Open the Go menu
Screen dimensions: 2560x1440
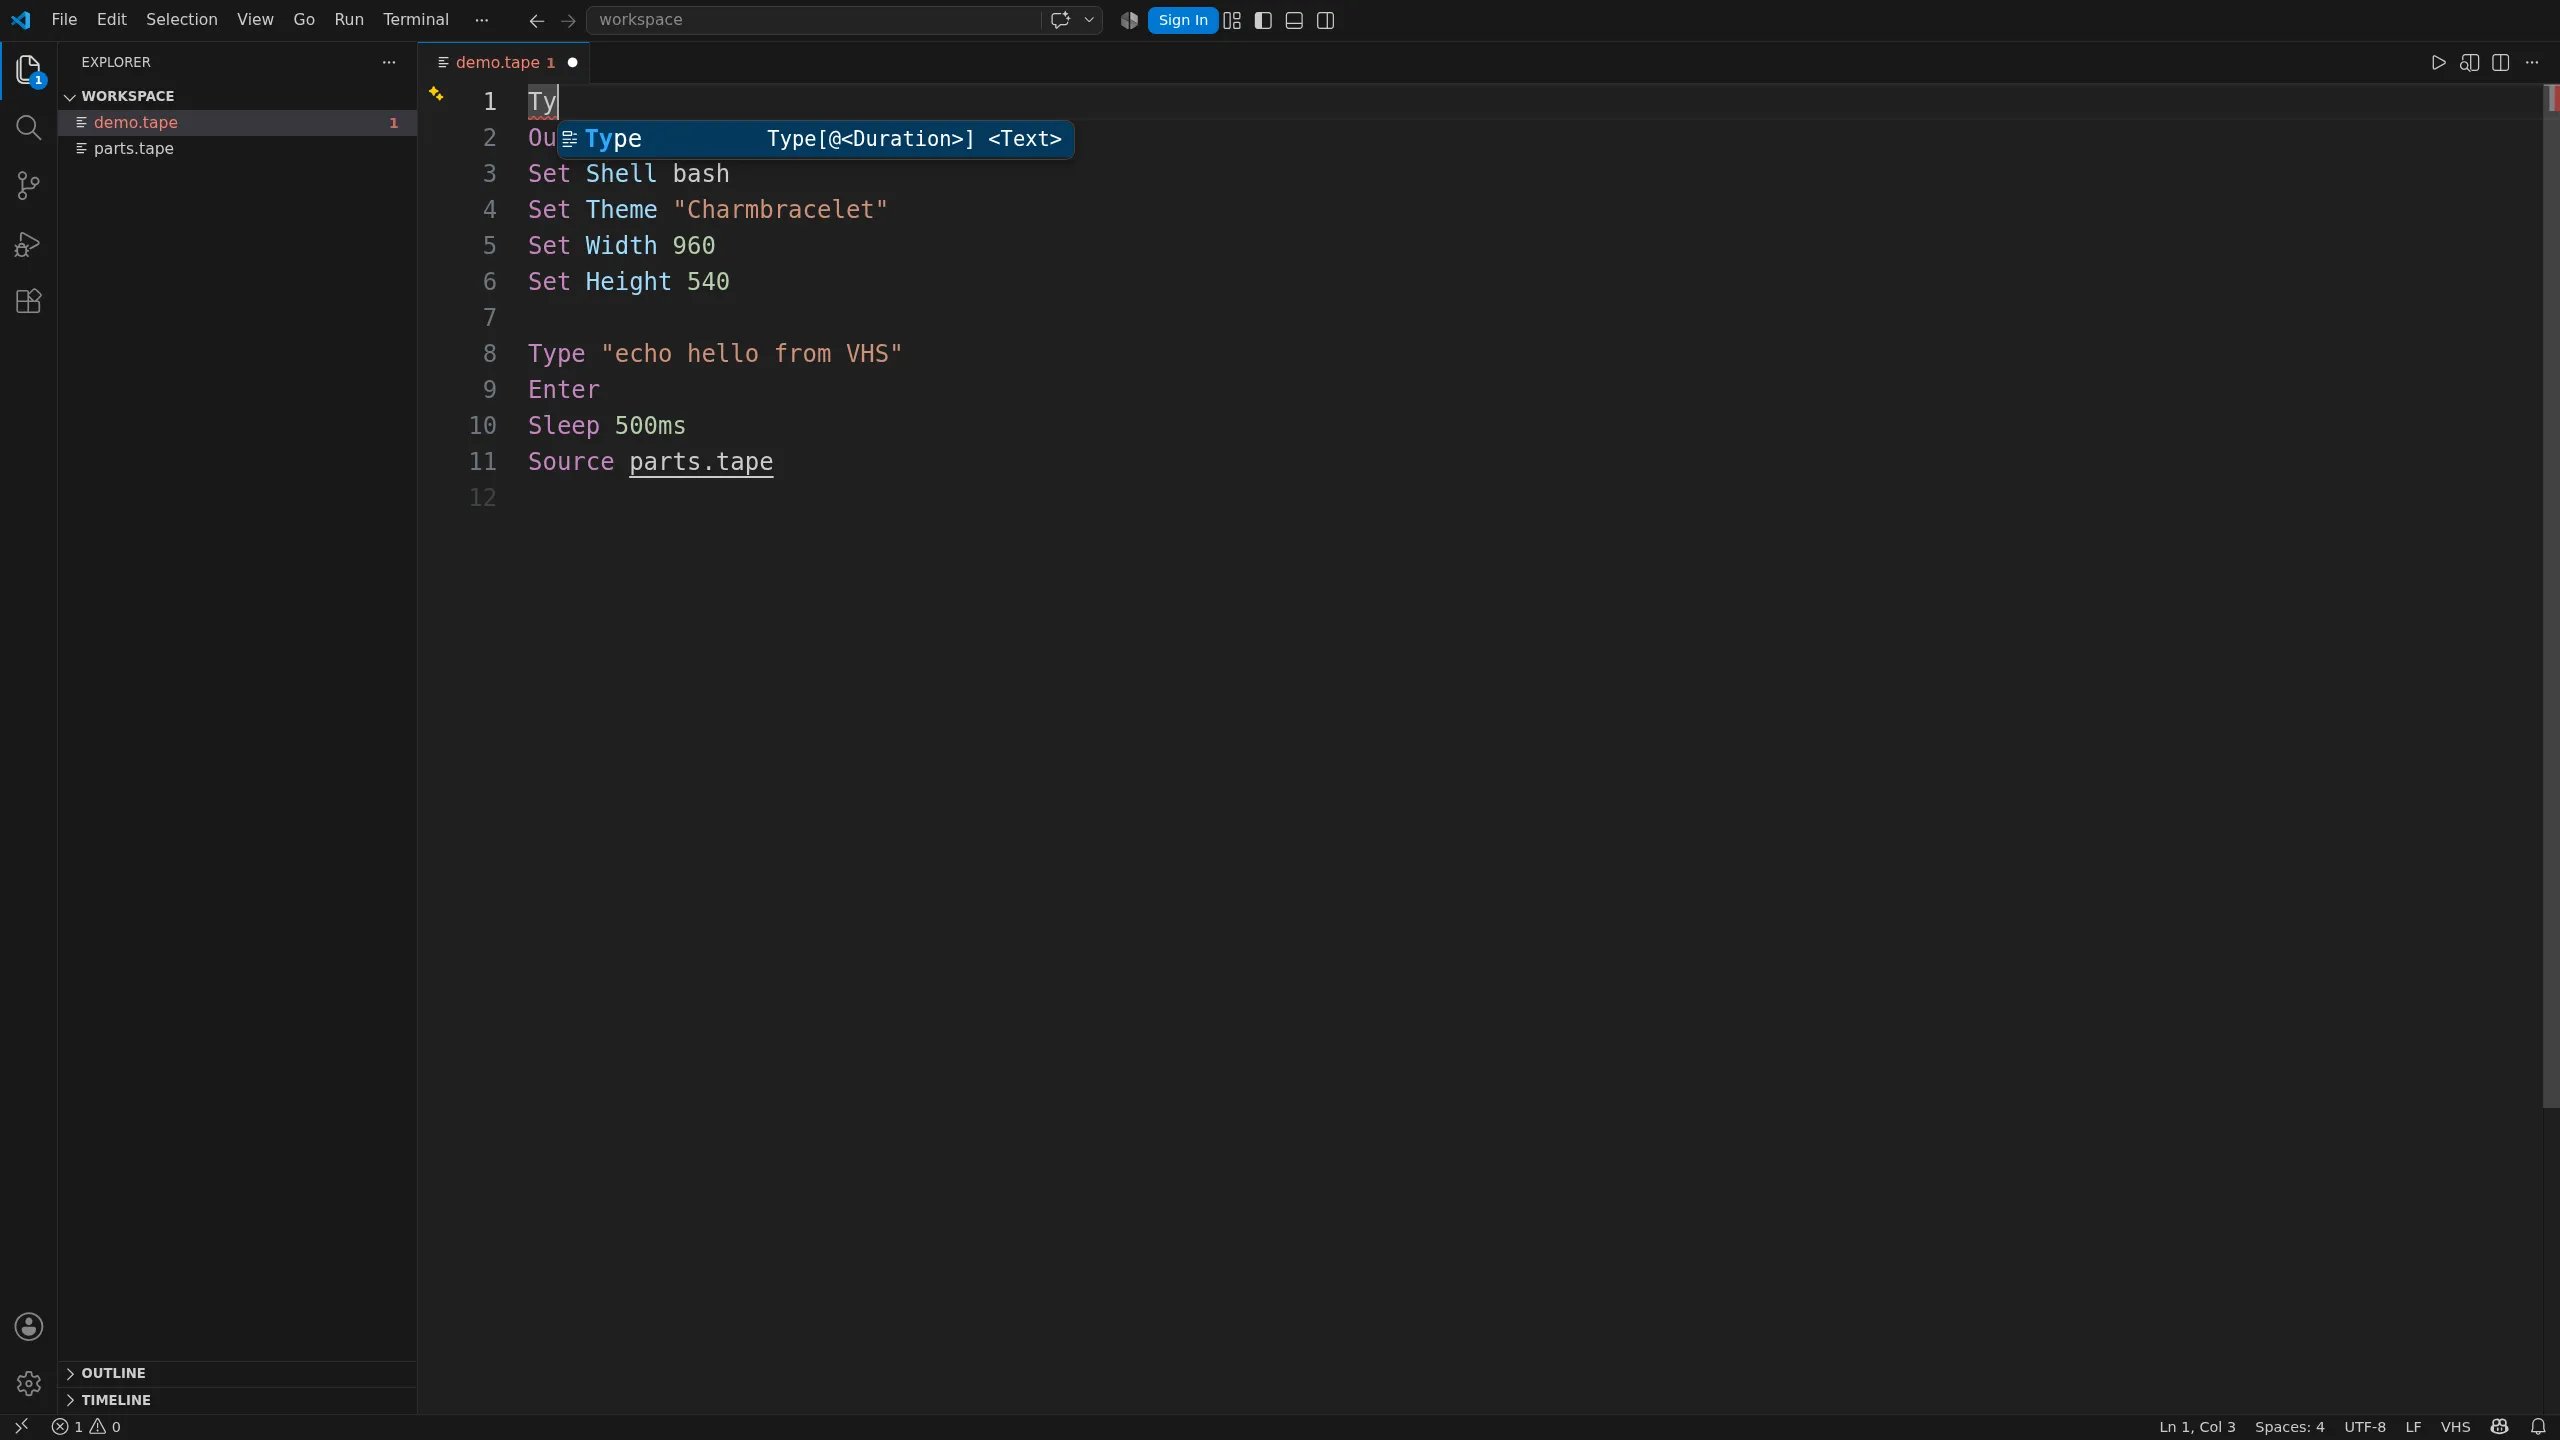pos(304,20)
